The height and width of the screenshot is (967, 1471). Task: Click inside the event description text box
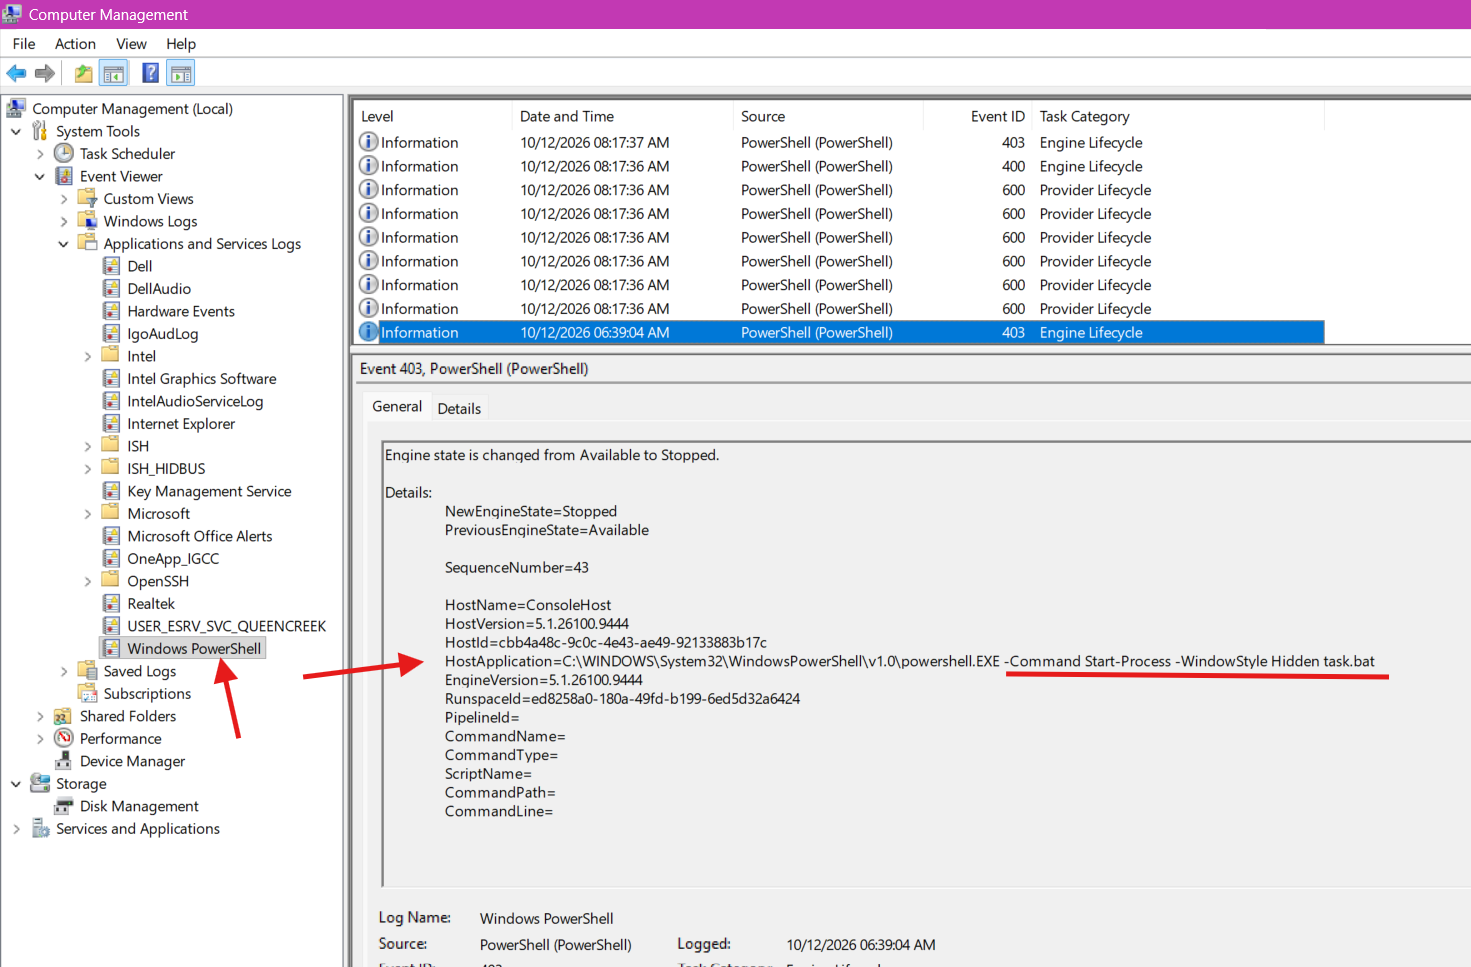(926, 663)
